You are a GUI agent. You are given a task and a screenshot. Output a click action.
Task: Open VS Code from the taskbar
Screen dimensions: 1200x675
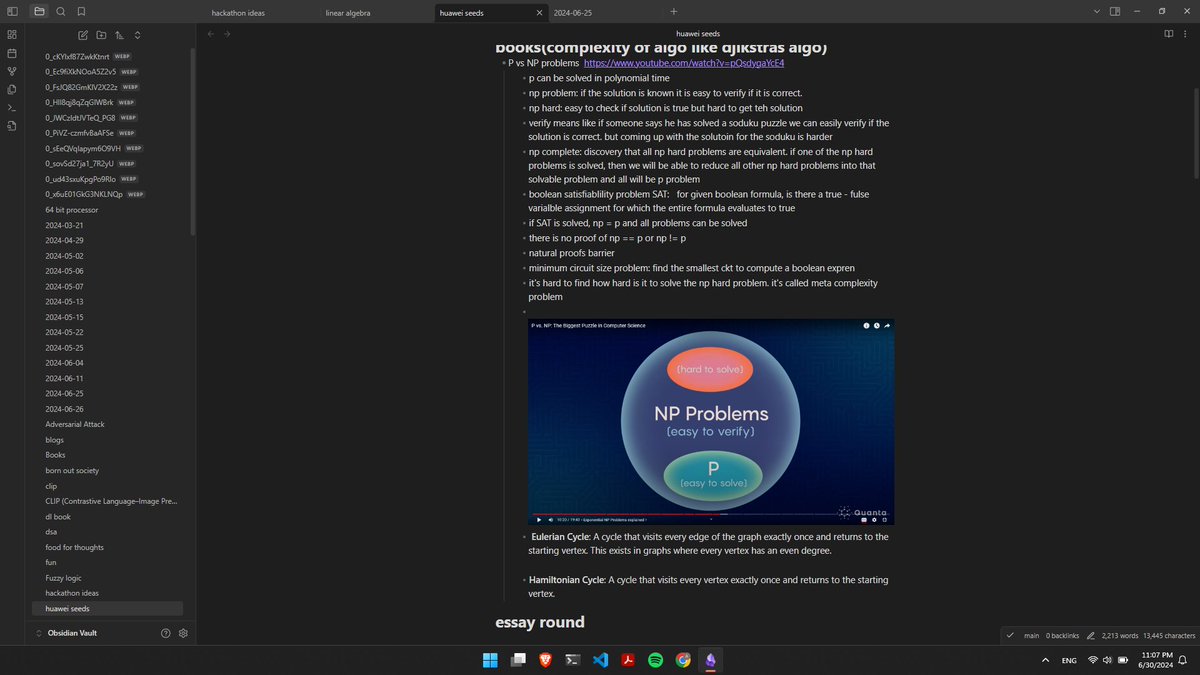pyautogui.click(x=600, y=660)
